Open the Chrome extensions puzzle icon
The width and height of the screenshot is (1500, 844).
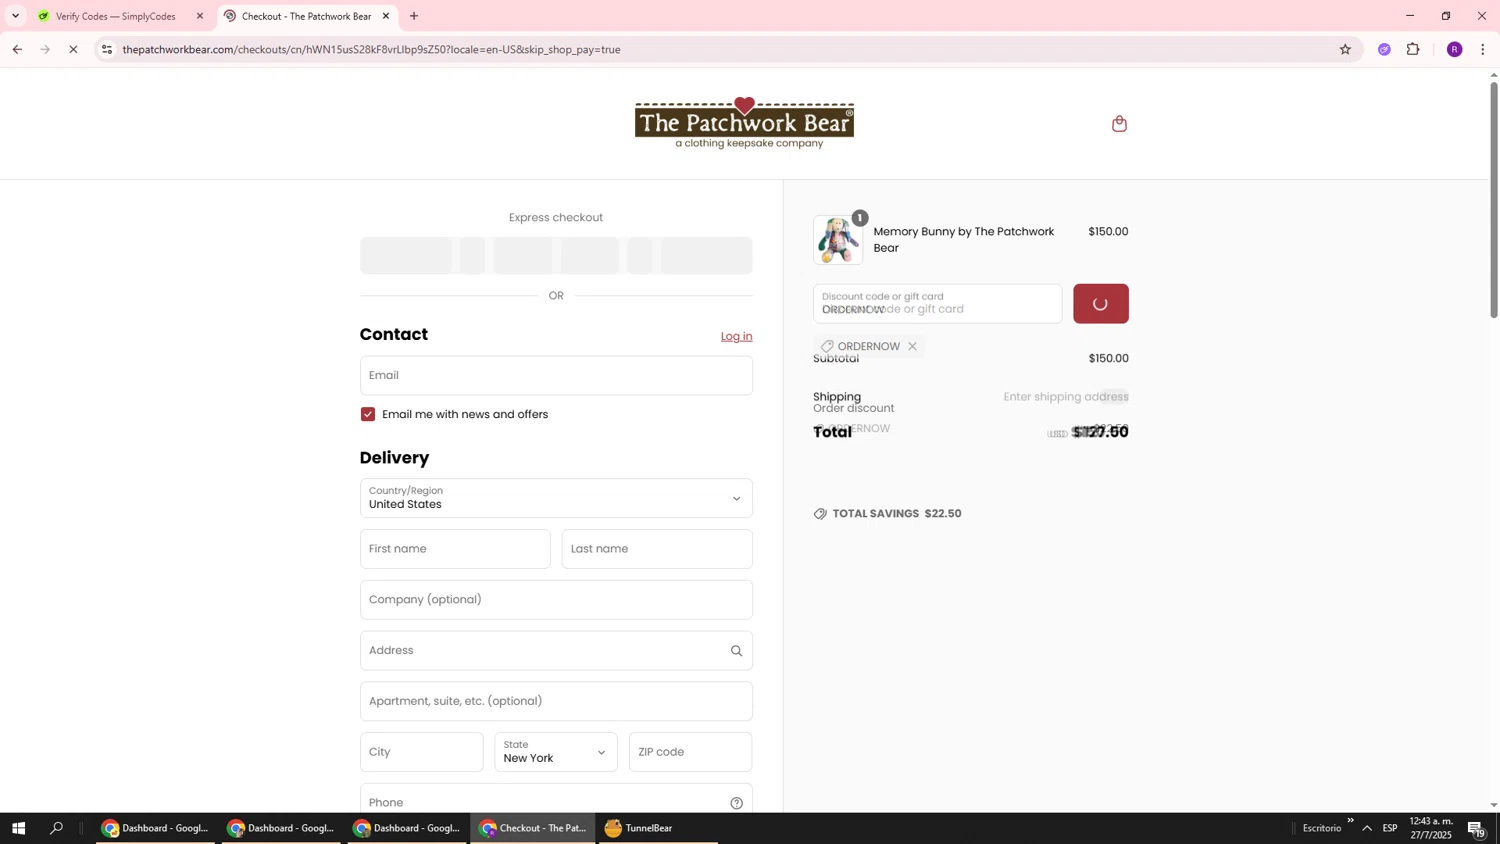[x=1413, y=49]
